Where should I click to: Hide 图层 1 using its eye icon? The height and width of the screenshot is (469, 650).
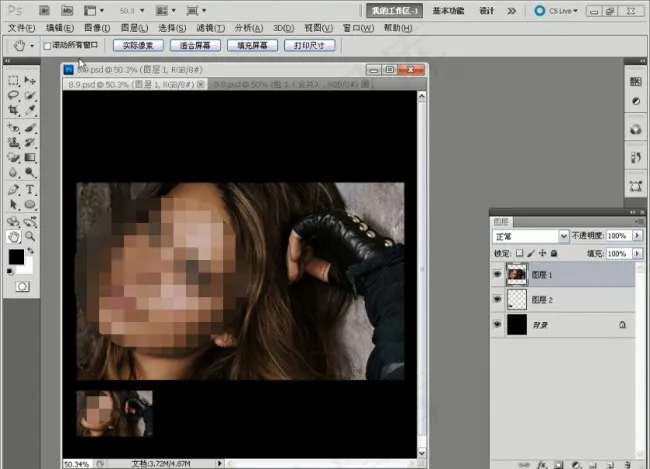pos(498,272)
